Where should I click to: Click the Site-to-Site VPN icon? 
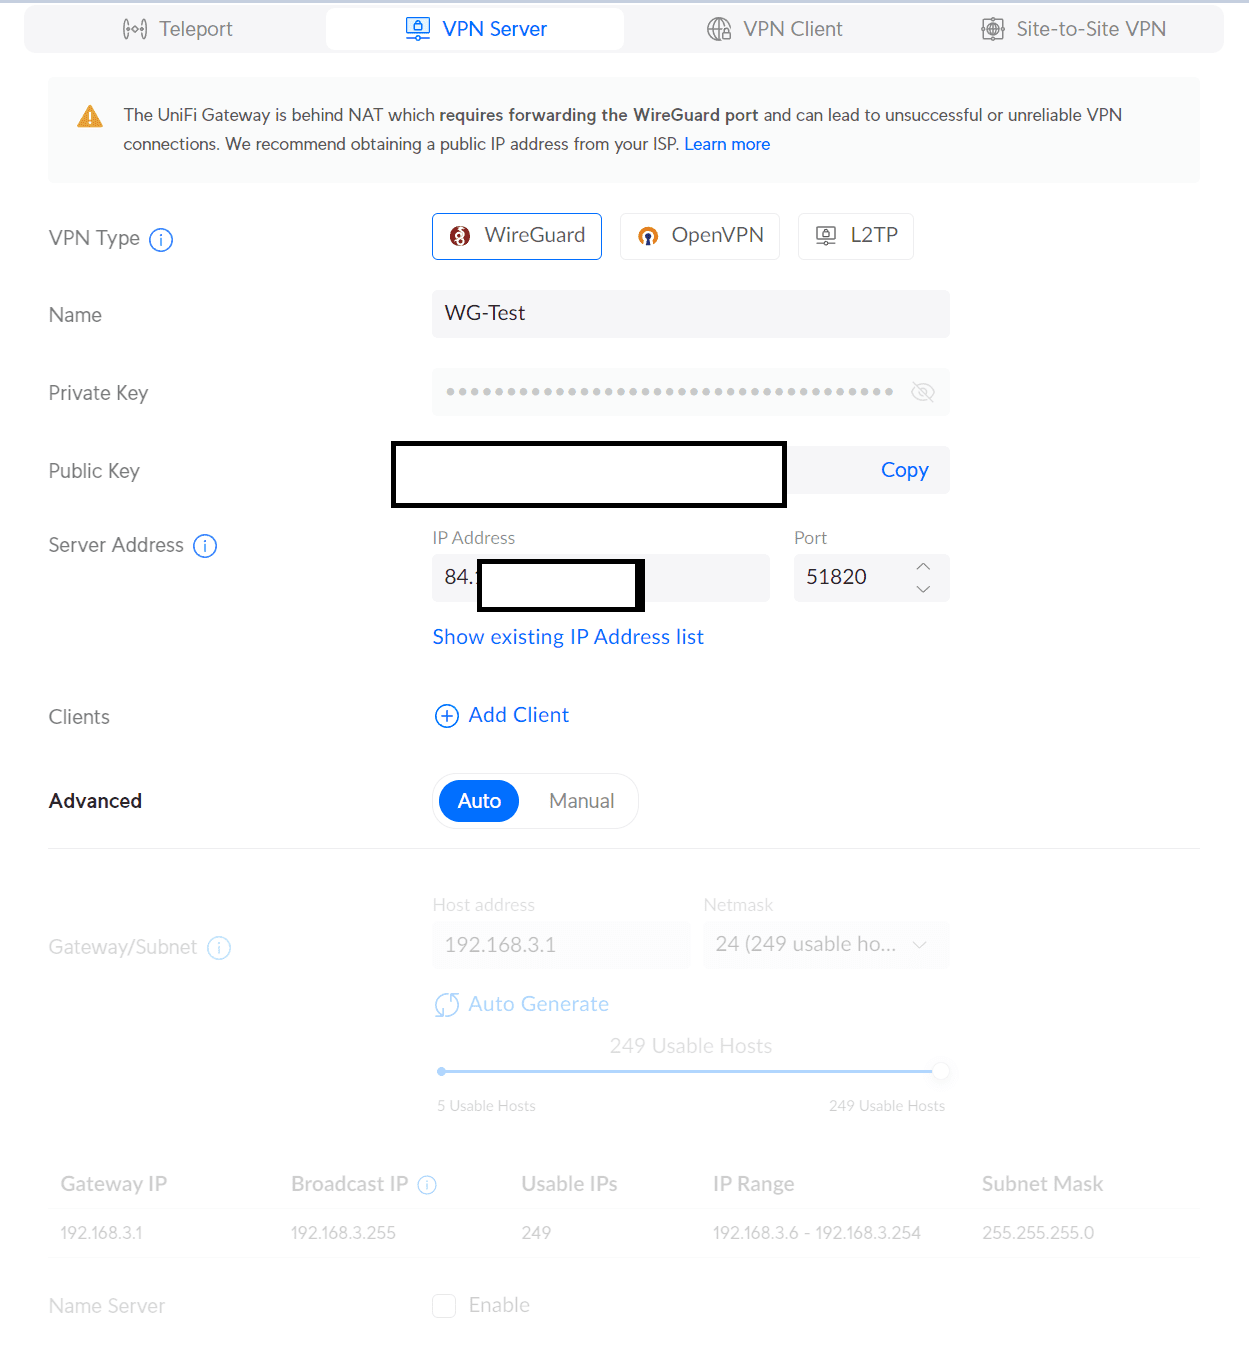pos(993,29)
